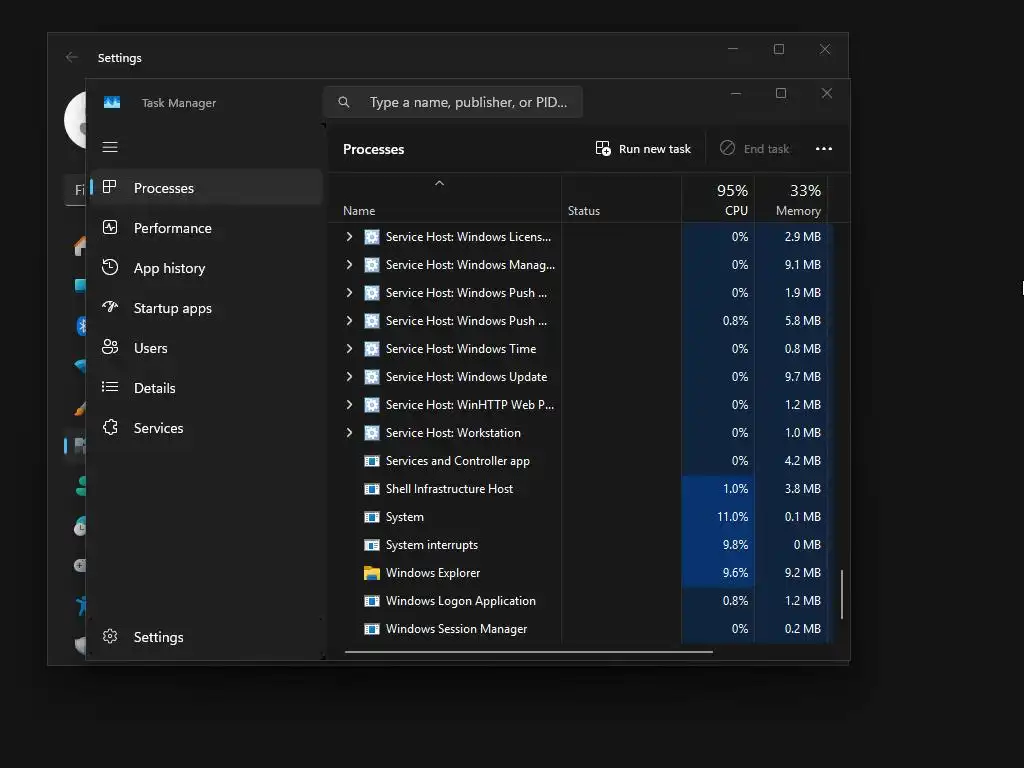Expand Service Host: Windows Update row
Viewport: 1024px width, 768px height.
tap(349, 377)
